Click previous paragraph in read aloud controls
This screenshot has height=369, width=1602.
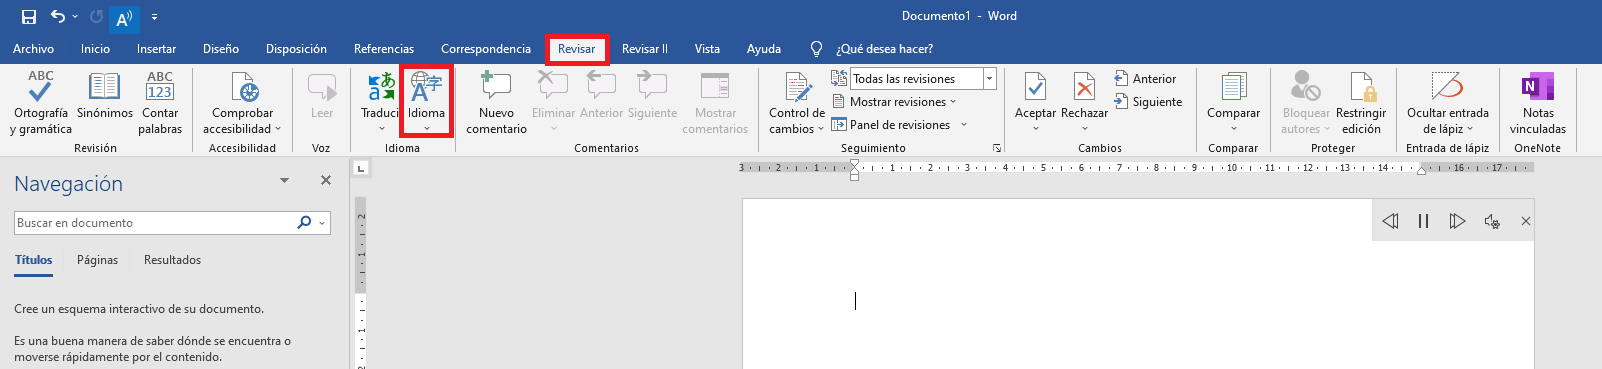point(1390,221)
